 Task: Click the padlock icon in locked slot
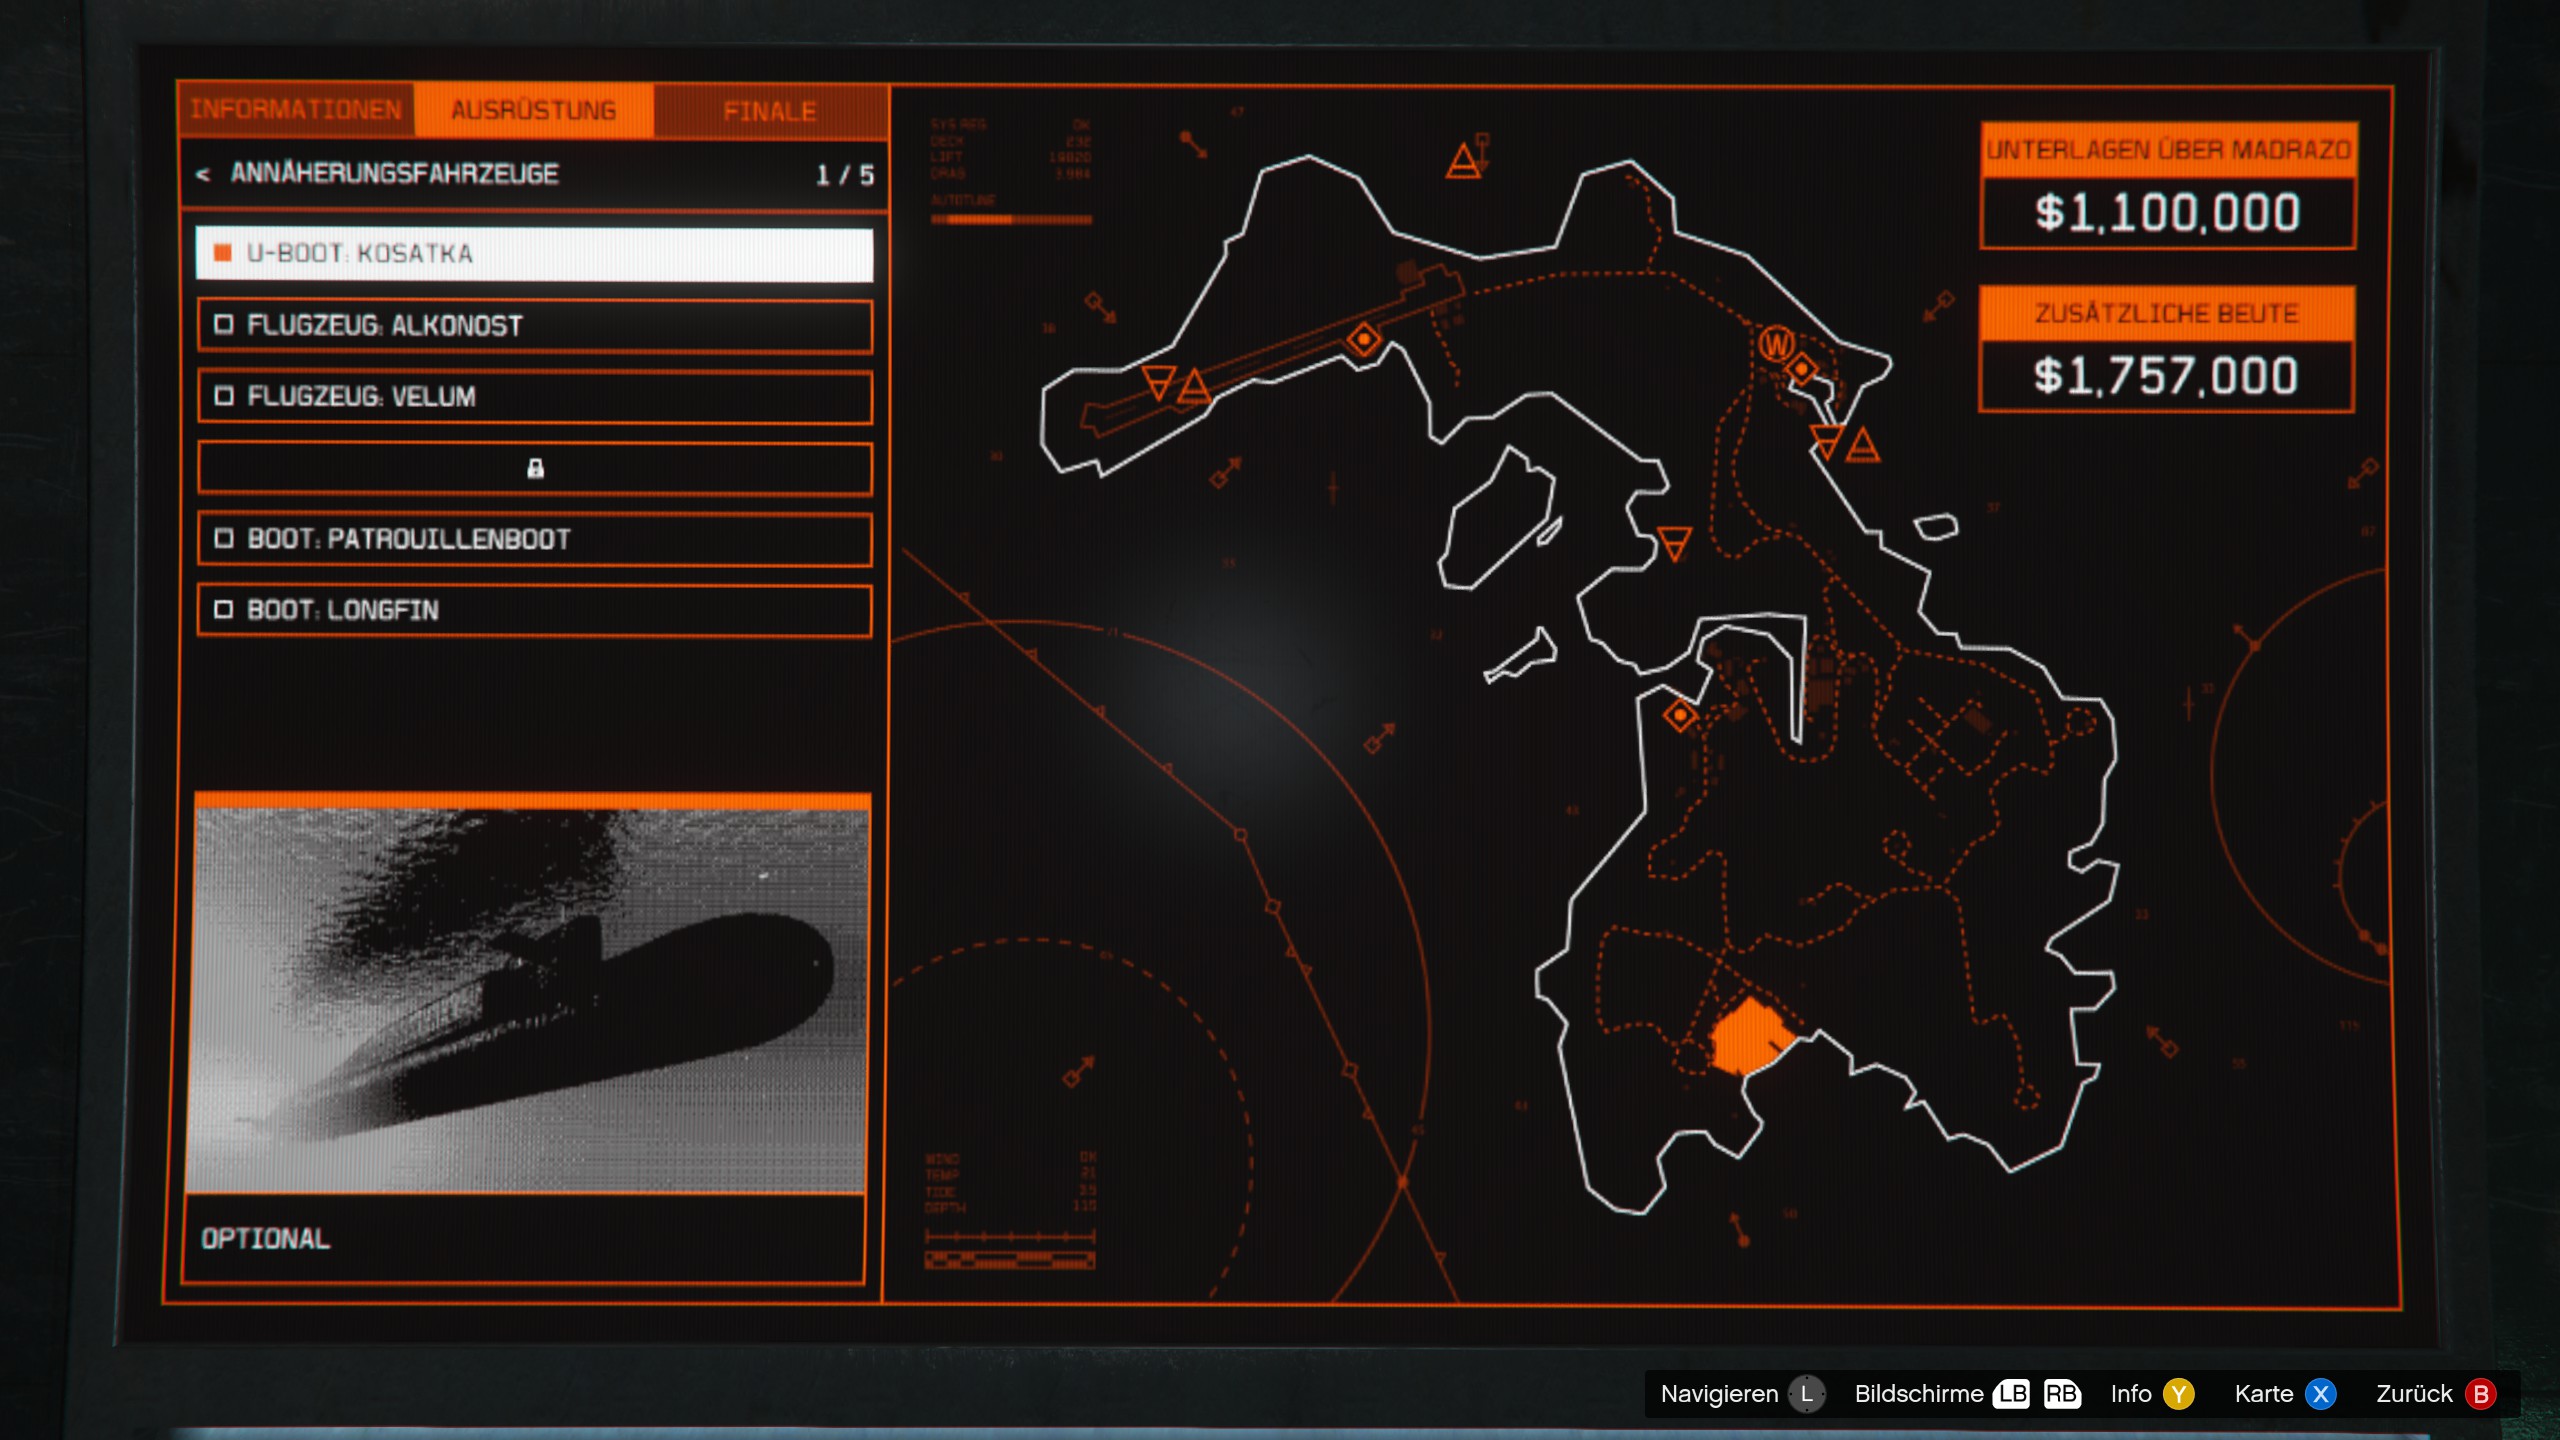(535, 468)
